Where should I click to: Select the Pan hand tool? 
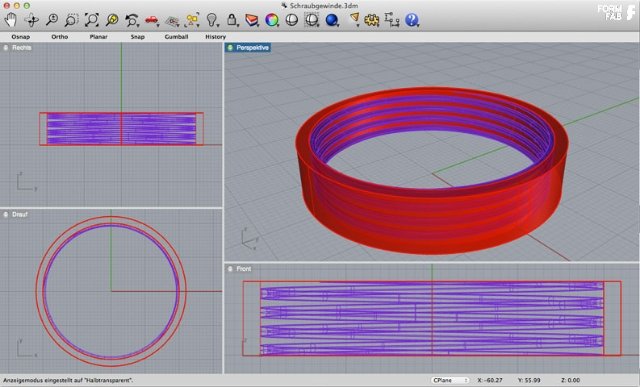(11, 20)
